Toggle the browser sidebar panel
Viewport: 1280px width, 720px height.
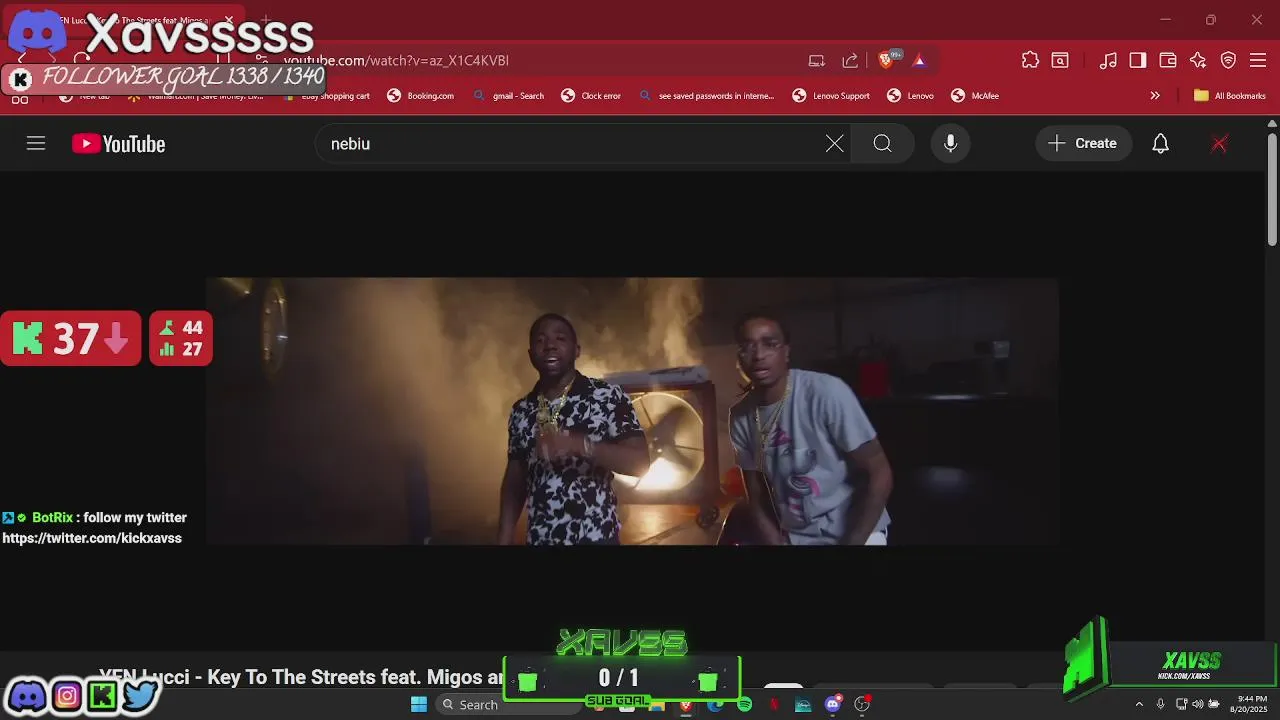pyautogui.click(x=1138, y=61)
